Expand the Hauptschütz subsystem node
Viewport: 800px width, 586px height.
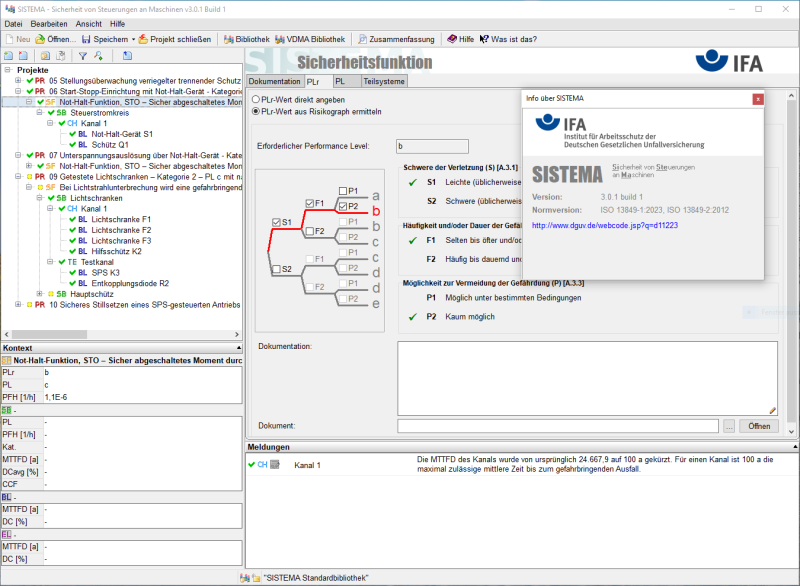tap(39, 294)
